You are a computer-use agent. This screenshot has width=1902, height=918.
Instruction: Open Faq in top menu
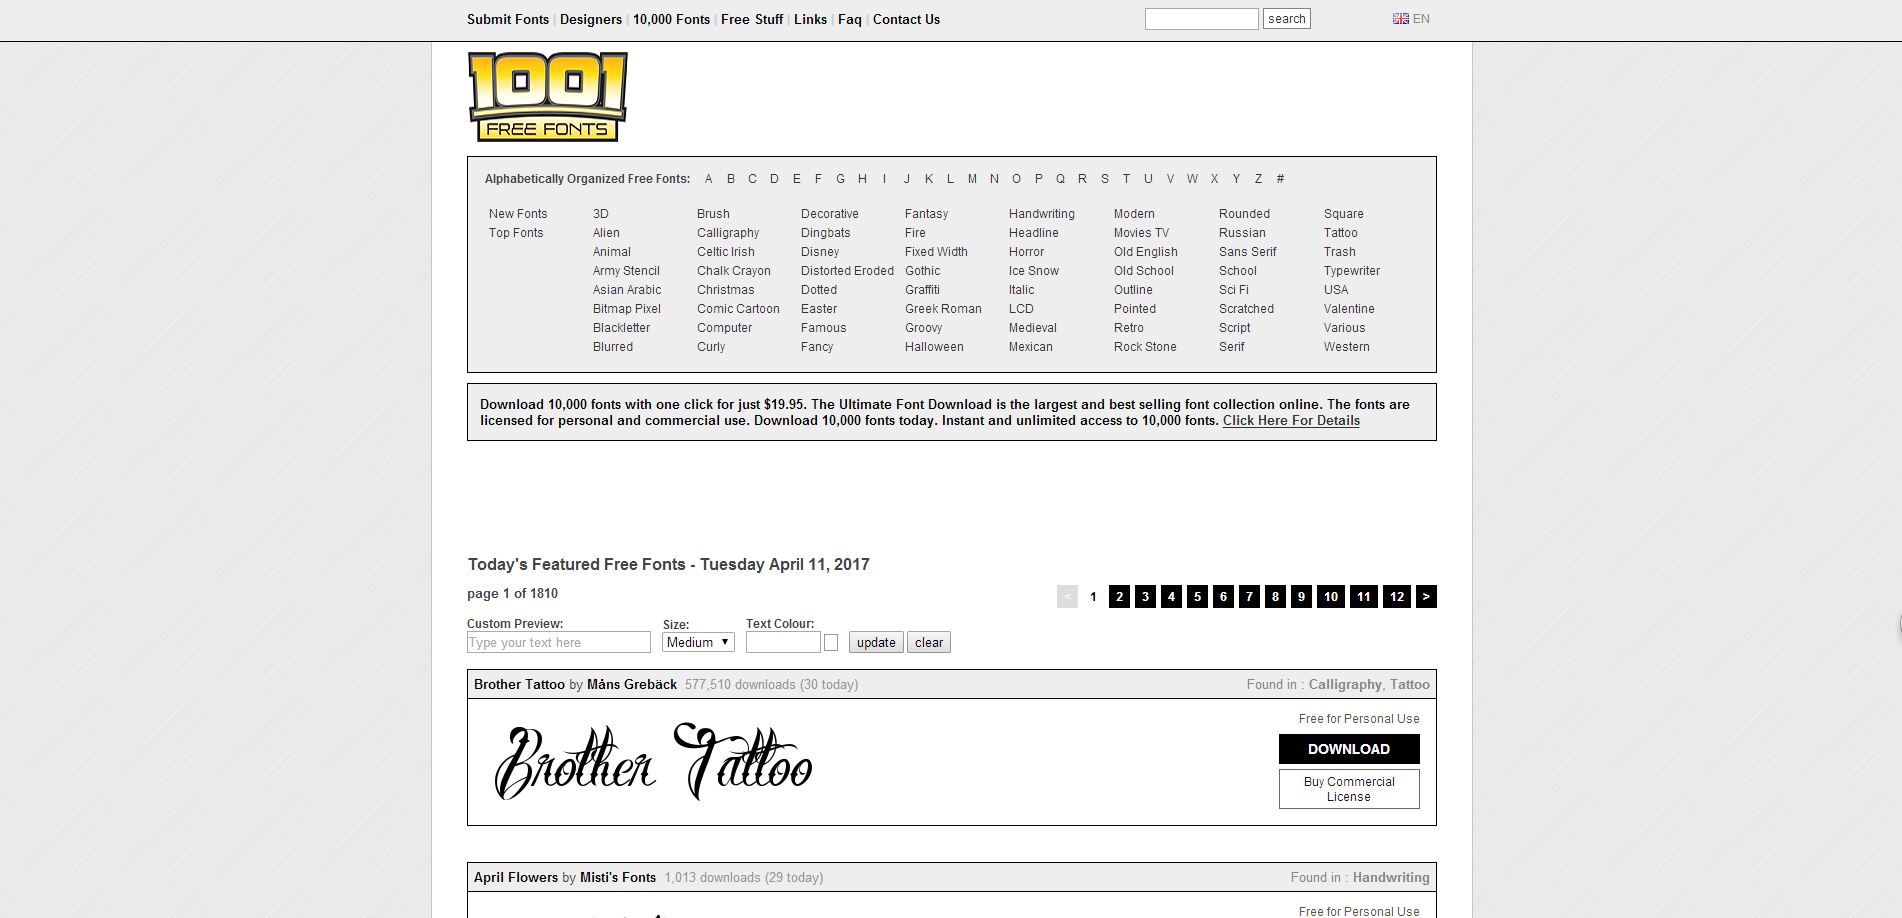click(x=850, y=19)
